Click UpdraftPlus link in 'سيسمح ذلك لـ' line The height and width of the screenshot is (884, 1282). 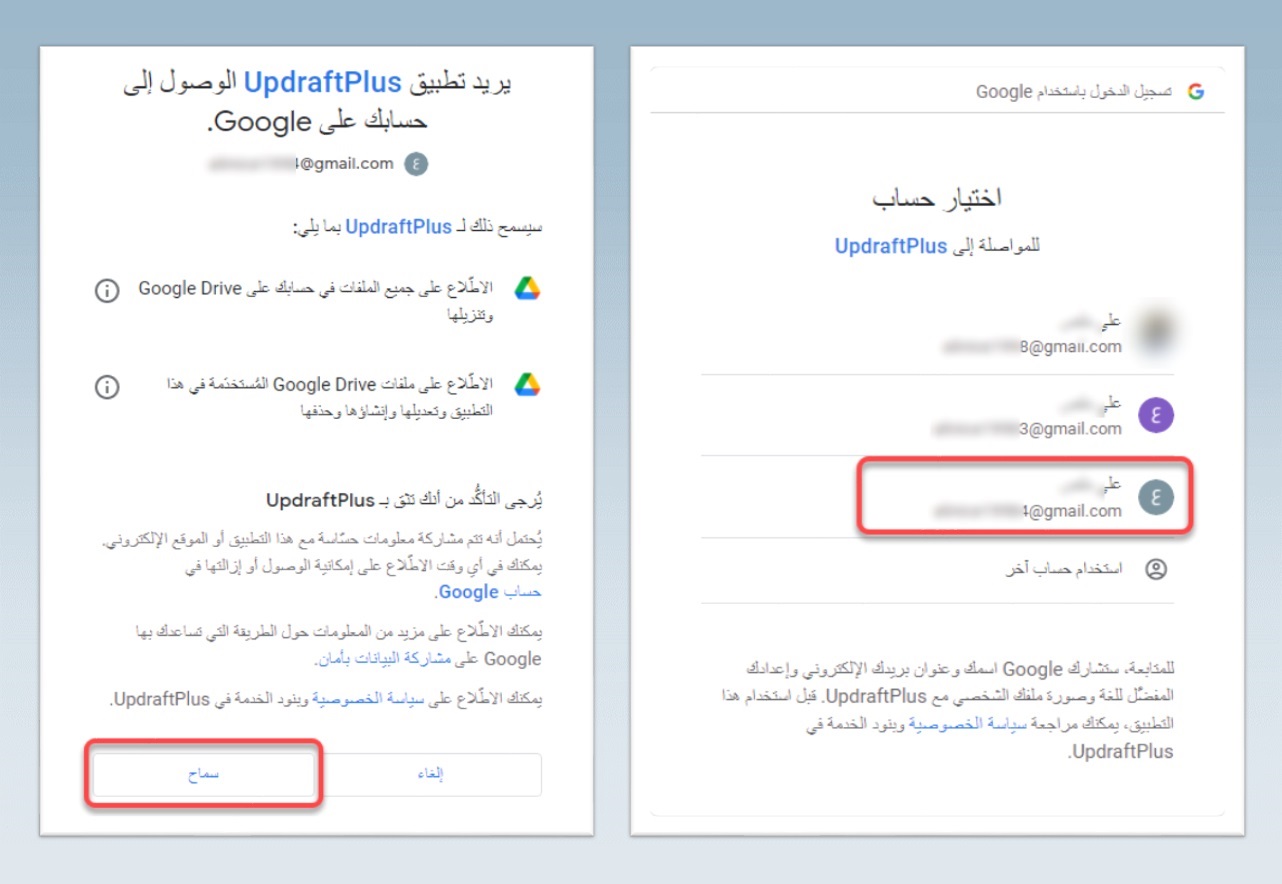tap(399, 227)
